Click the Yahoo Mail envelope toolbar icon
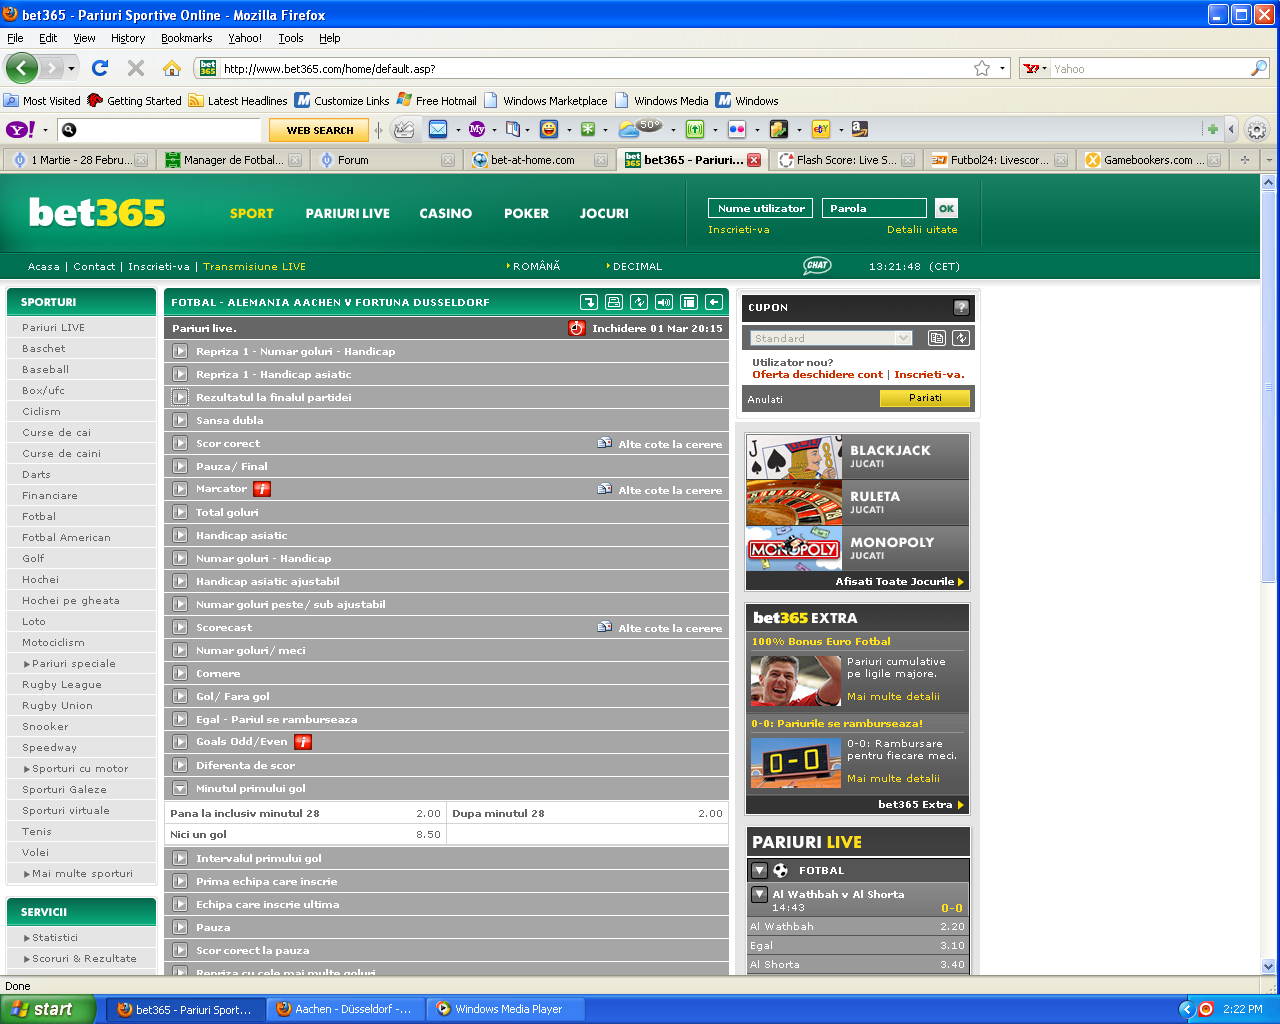 [x=438, y=129]
